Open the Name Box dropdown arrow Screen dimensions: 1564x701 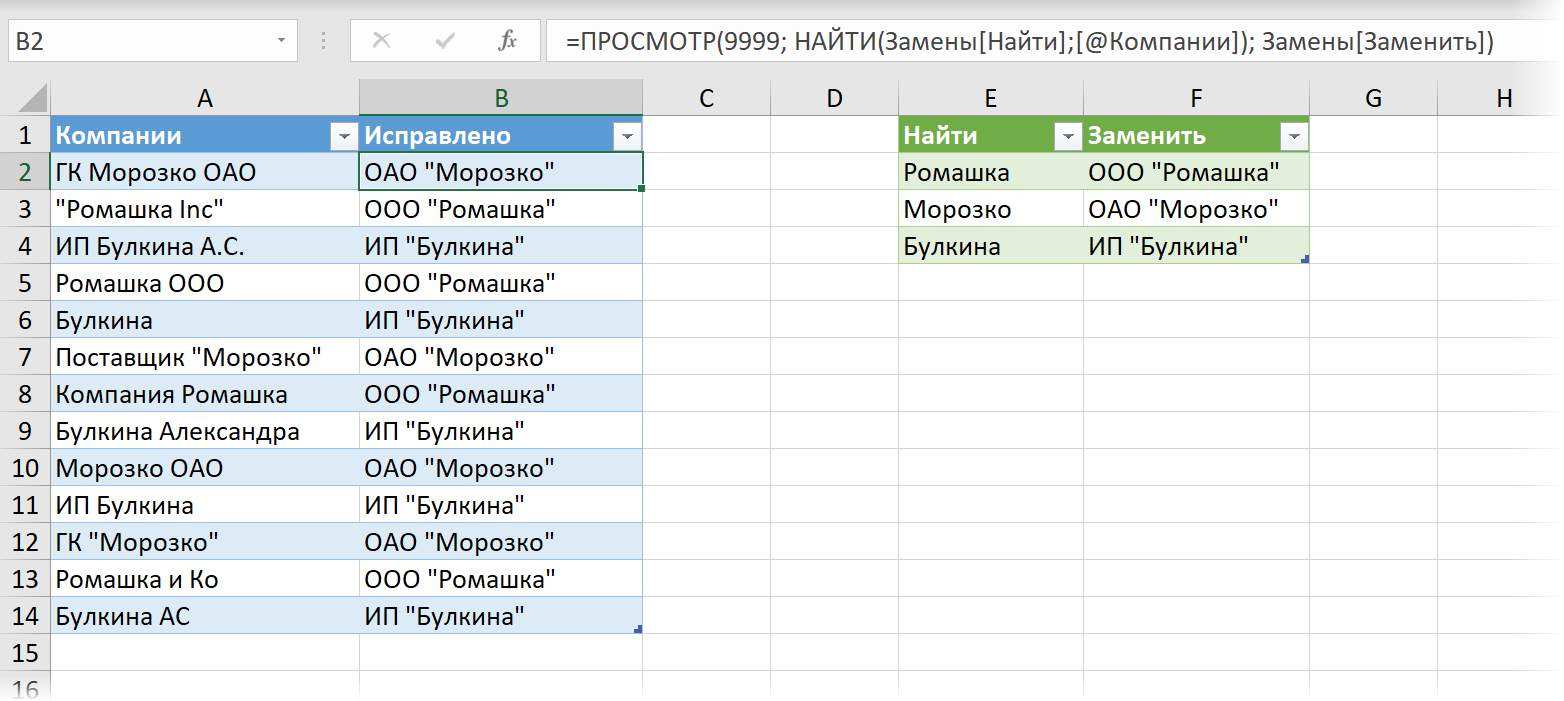click(x=280, y=42)
